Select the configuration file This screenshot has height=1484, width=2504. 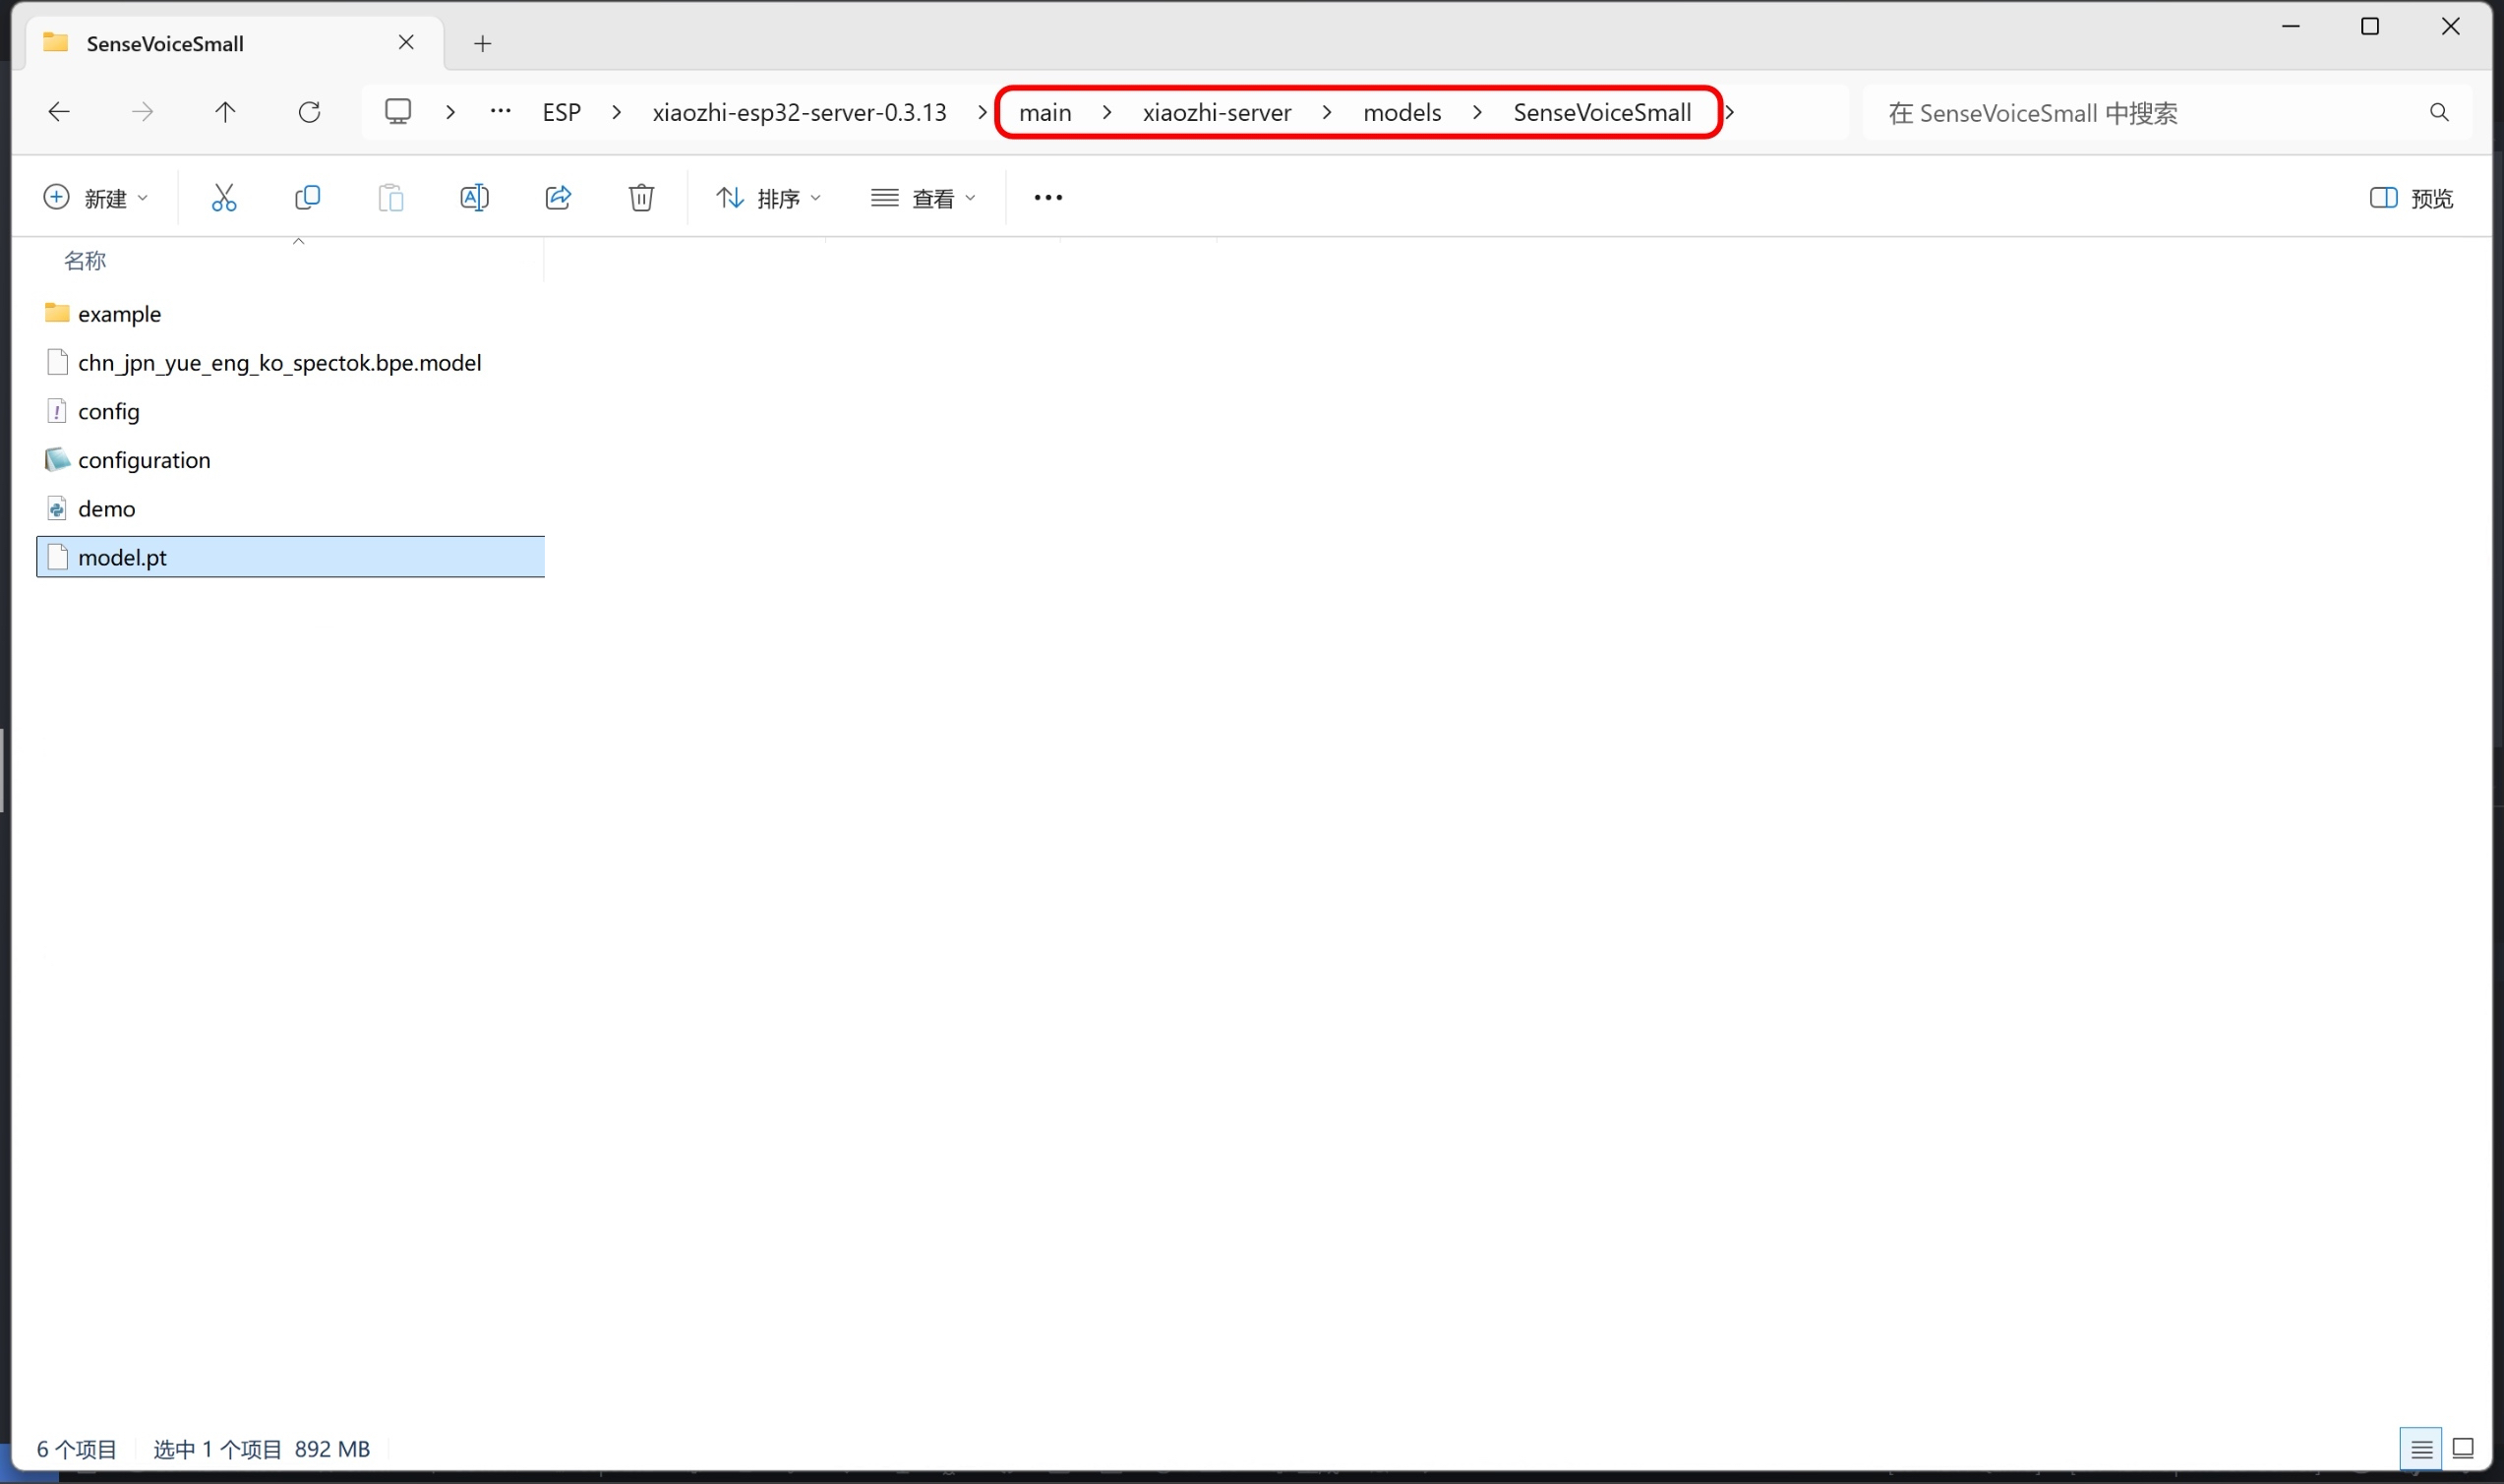coord(144,460)
